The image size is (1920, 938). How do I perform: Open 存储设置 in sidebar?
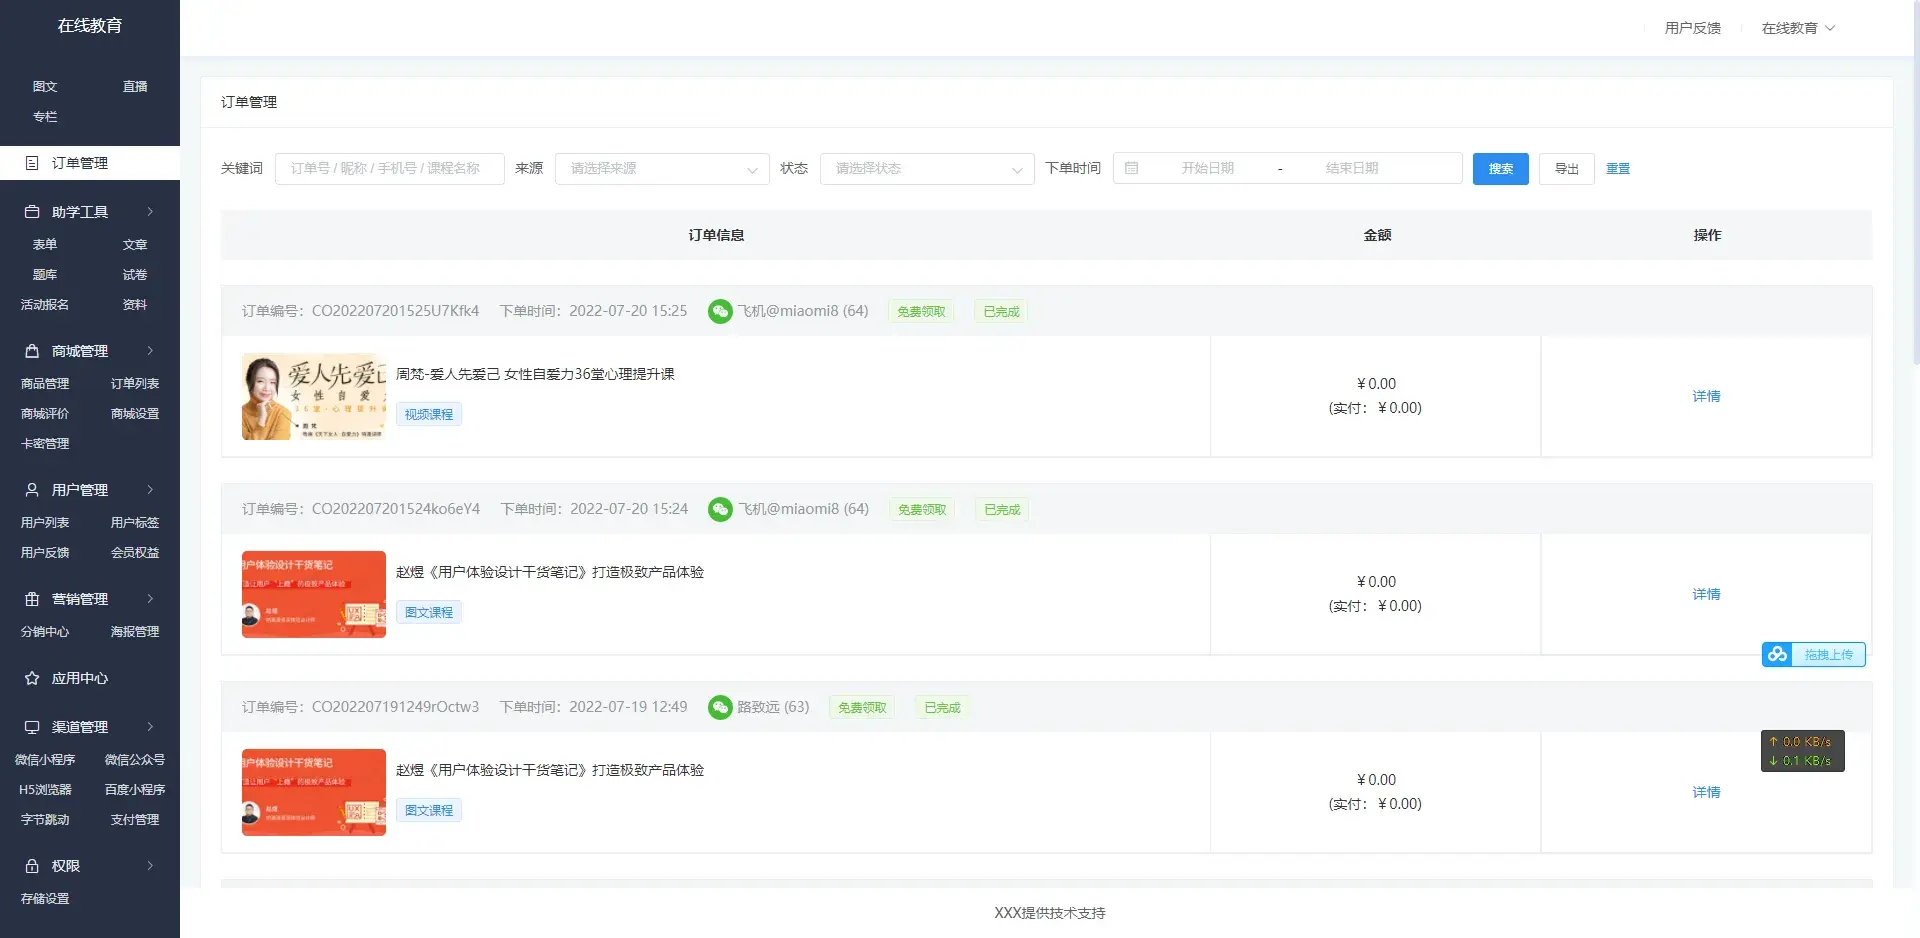pos(45,899)
